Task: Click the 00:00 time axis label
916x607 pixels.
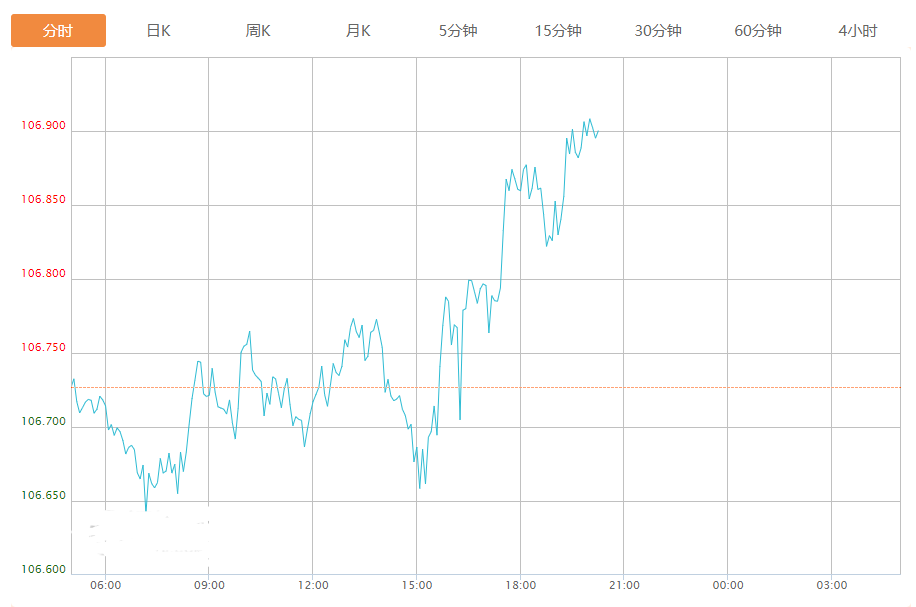Action: (x=728, y=586)
